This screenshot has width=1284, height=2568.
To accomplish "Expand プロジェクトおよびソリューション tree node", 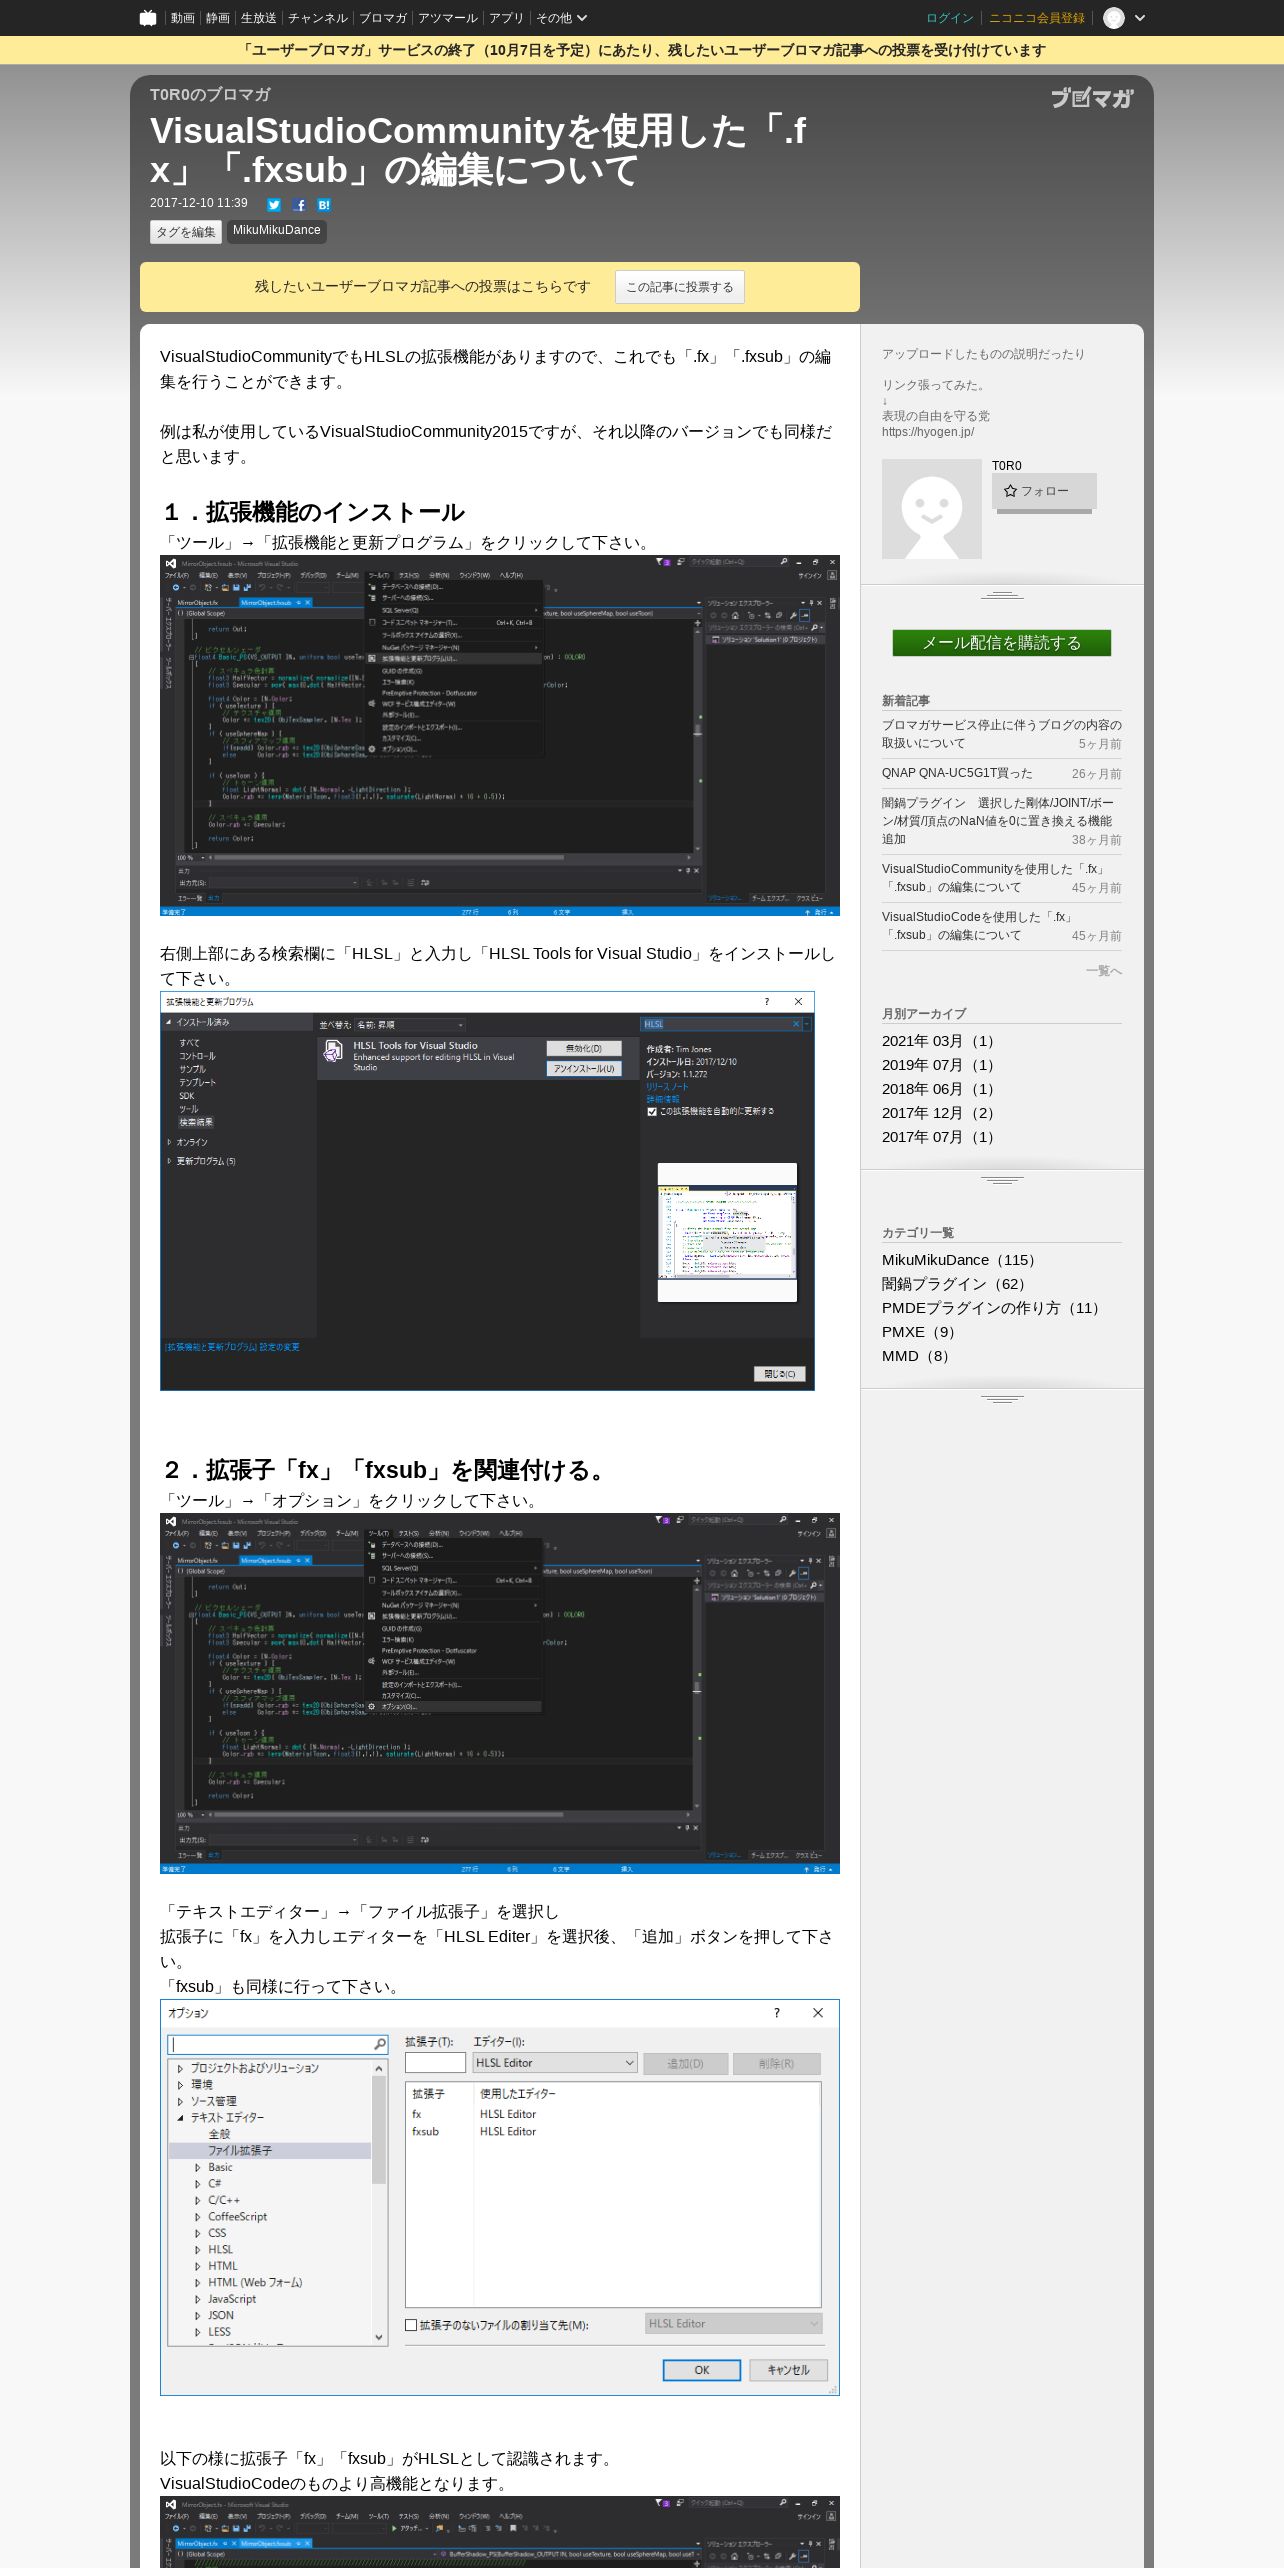I will pos(181,2068).
